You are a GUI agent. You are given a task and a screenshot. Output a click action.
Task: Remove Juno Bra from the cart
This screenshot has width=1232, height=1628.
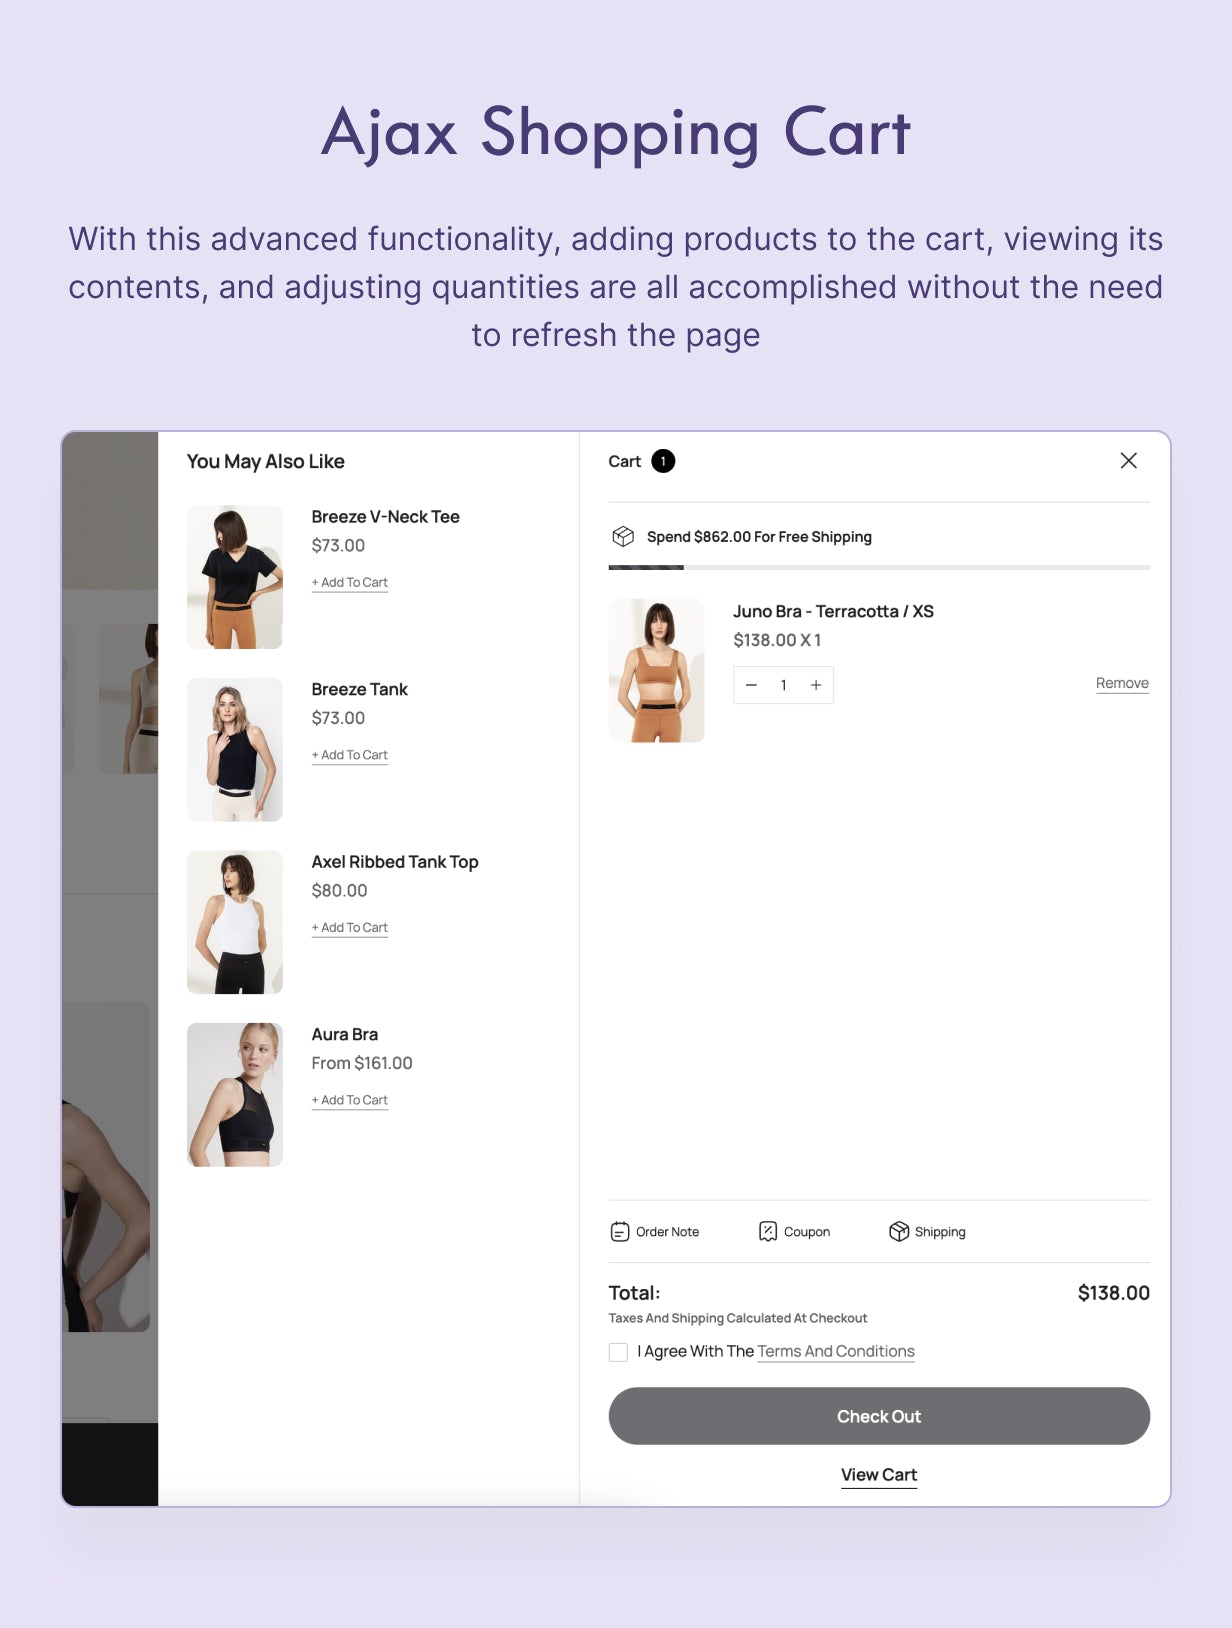coord(1122,683)
